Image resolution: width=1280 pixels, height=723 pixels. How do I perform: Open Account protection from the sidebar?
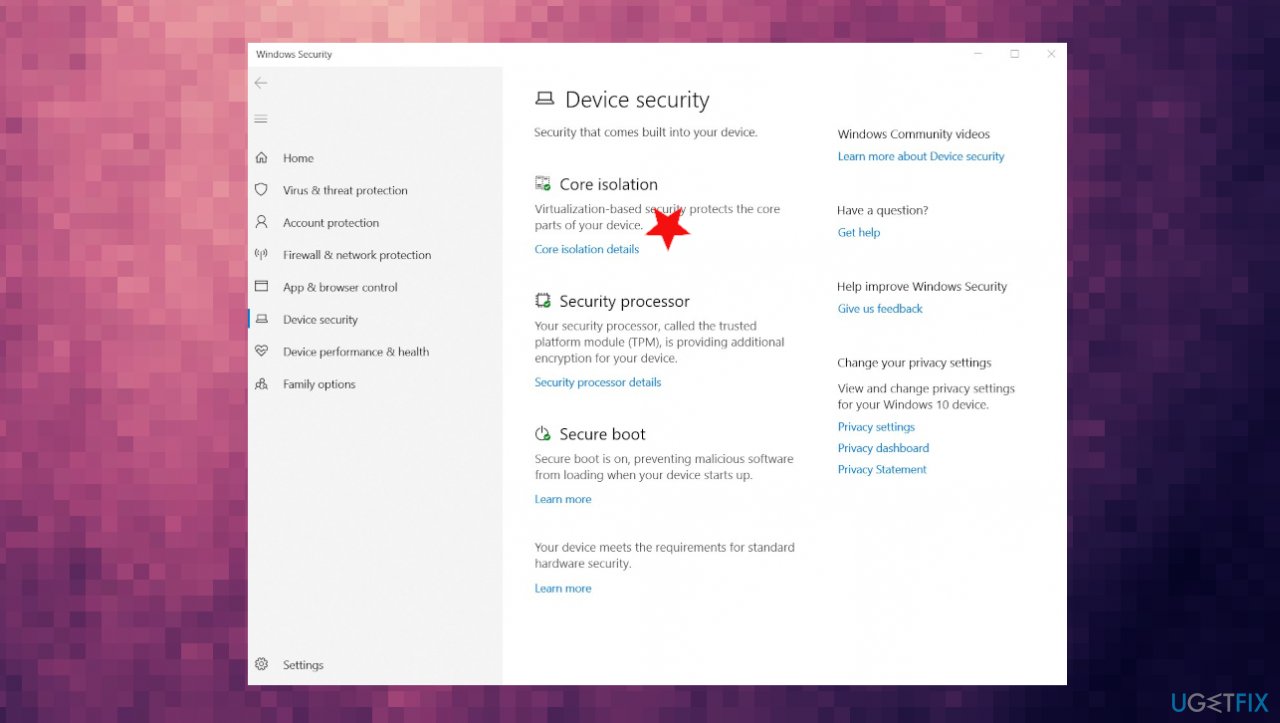[330, 222]
